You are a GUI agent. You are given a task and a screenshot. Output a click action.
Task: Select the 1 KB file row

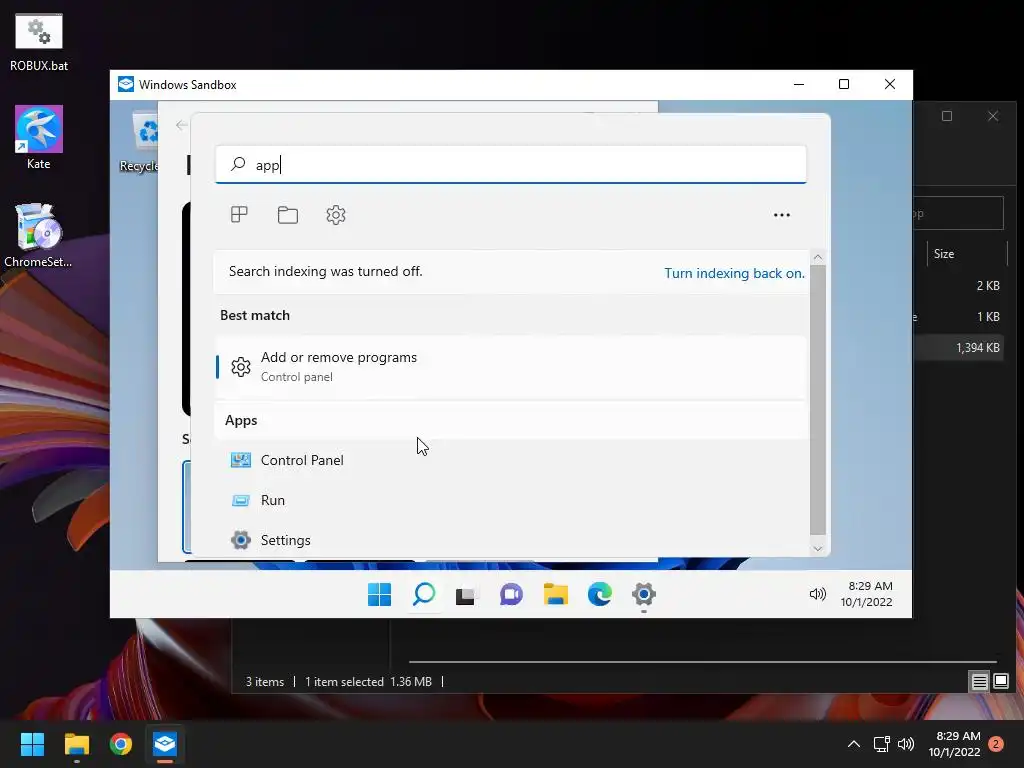tap(958, 317)
